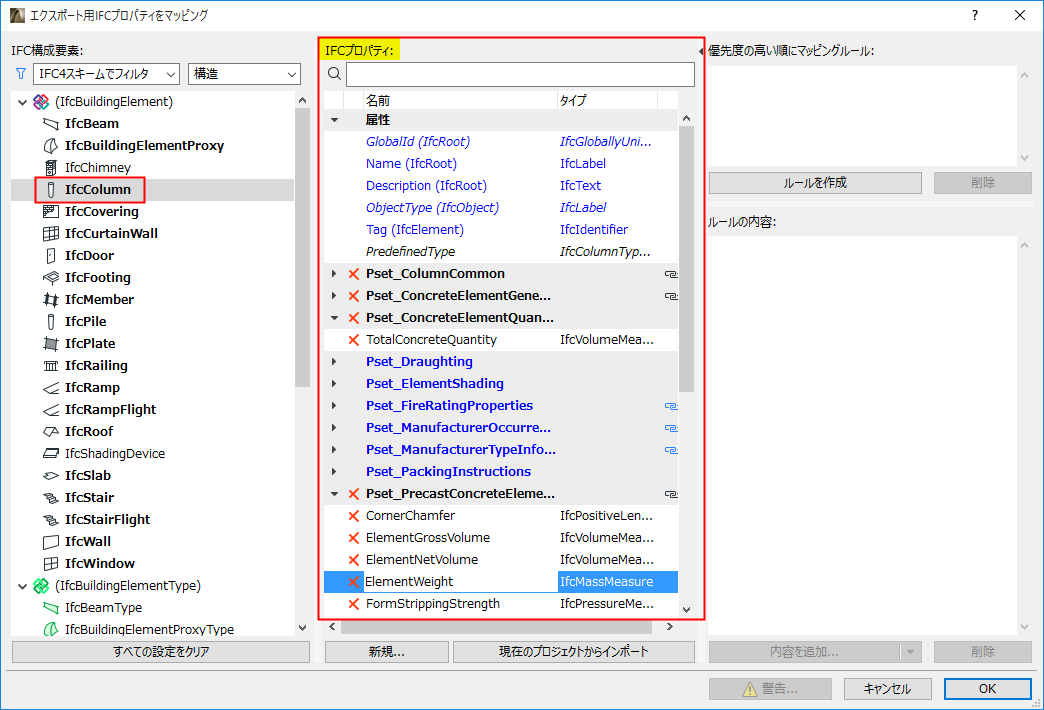Open the IFC4 scheme filter dropdown
Viewport: 1044px width, 710px height.
[107, 74]
